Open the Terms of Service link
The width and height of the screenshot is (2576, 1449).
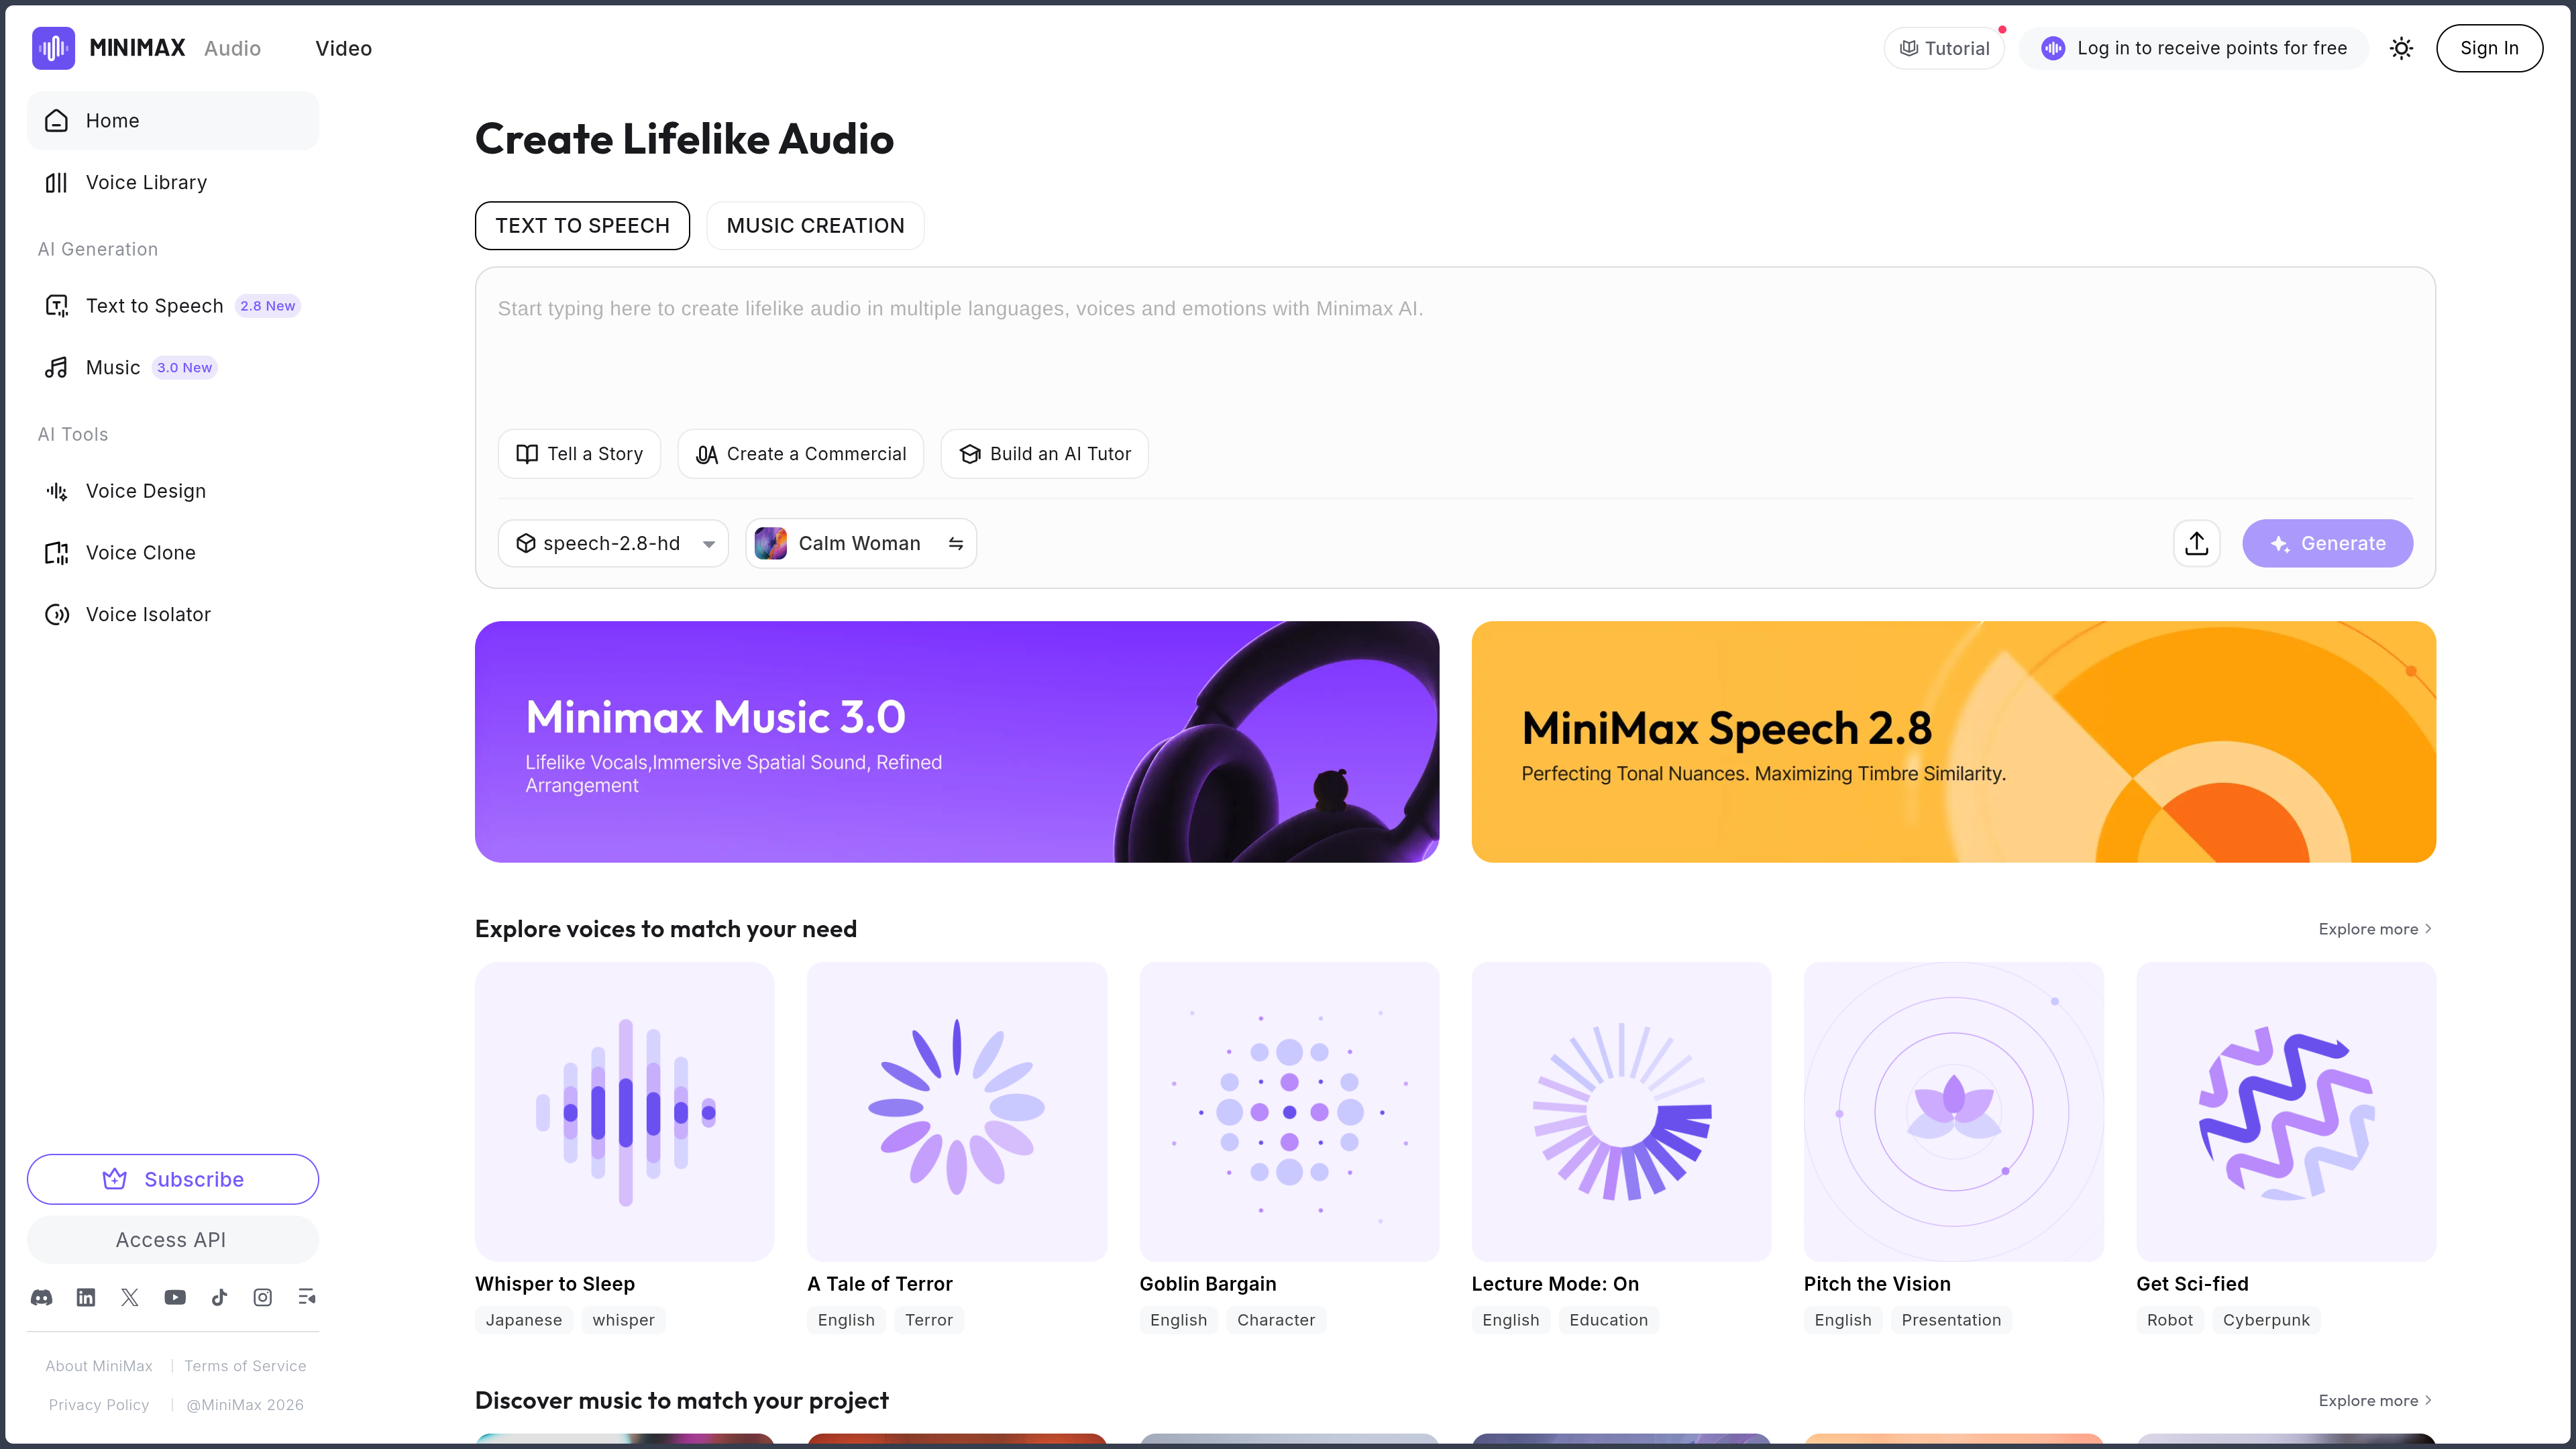pyautogui.click(x=245, y=1366)
